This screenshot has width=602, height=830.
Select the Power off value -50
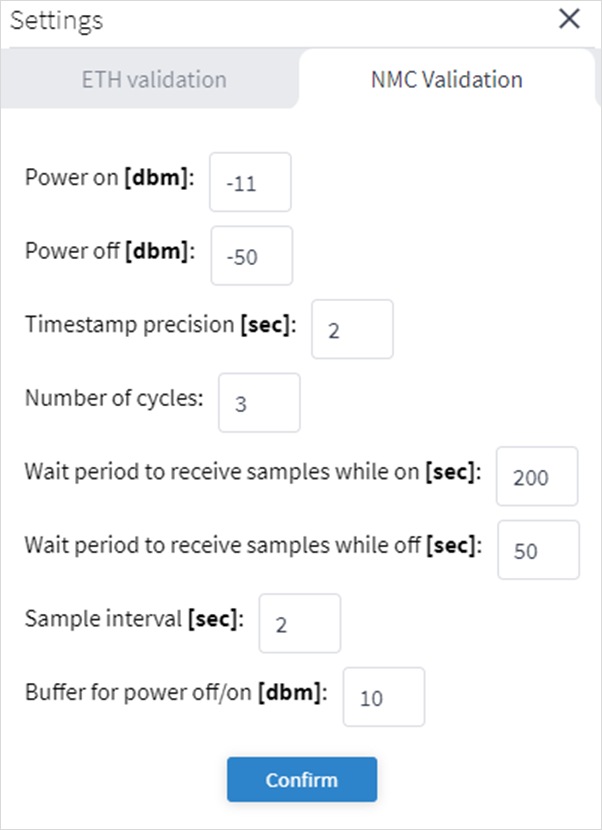coord(251,256)
